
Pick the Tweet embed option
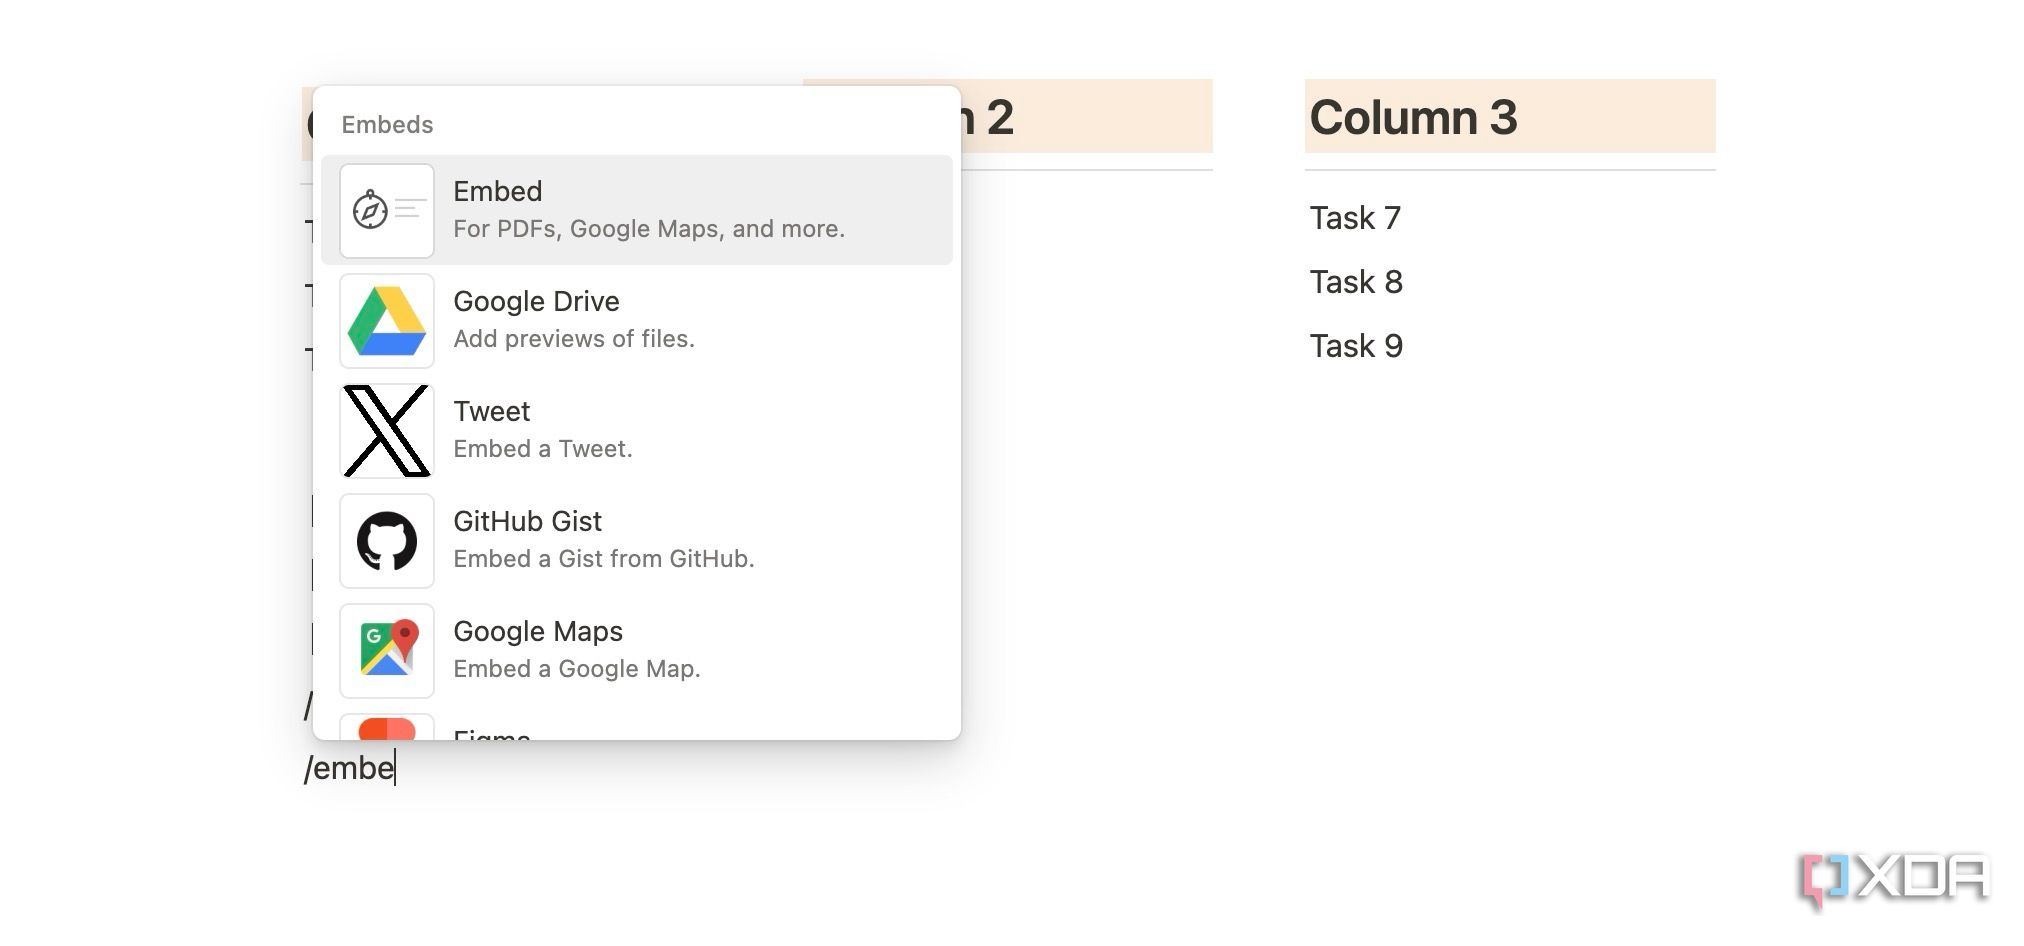point(637,430)
